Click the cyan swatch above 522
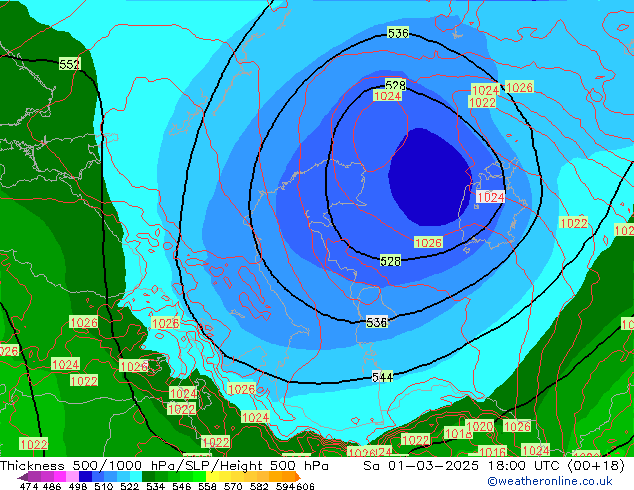 [136, 476]
